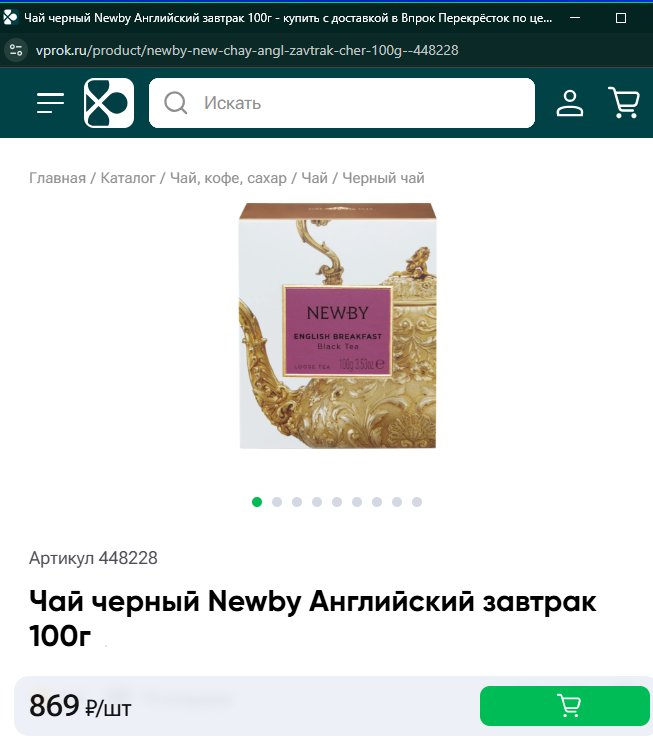Add tea to cart with green button

click(564, 706)
